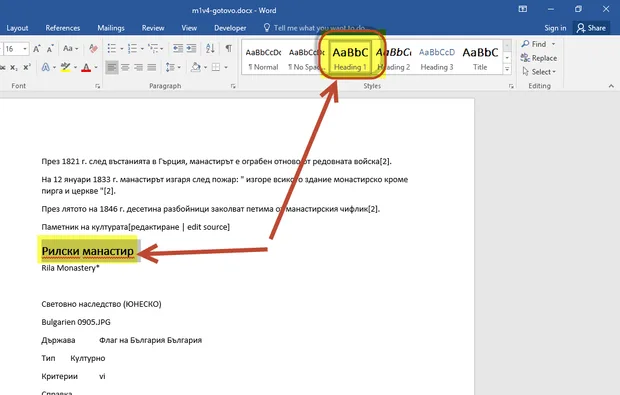Apply subscript formatting

(x=14, y=67)
